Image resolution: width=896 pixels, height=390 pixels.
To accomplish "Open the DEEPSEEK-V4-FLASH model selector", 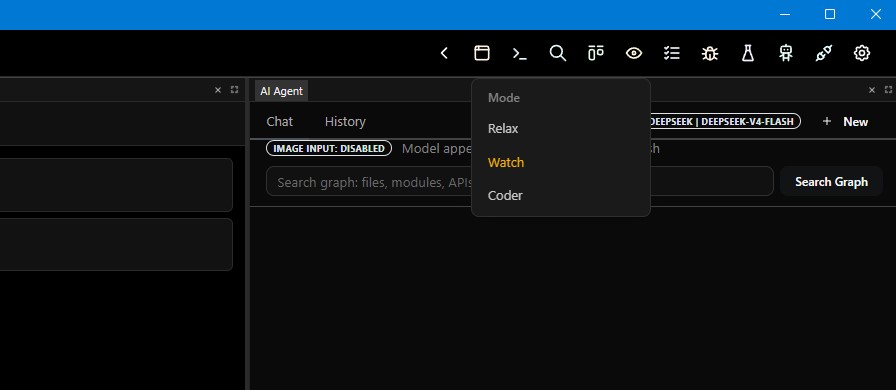I will (x=725, y=121).
